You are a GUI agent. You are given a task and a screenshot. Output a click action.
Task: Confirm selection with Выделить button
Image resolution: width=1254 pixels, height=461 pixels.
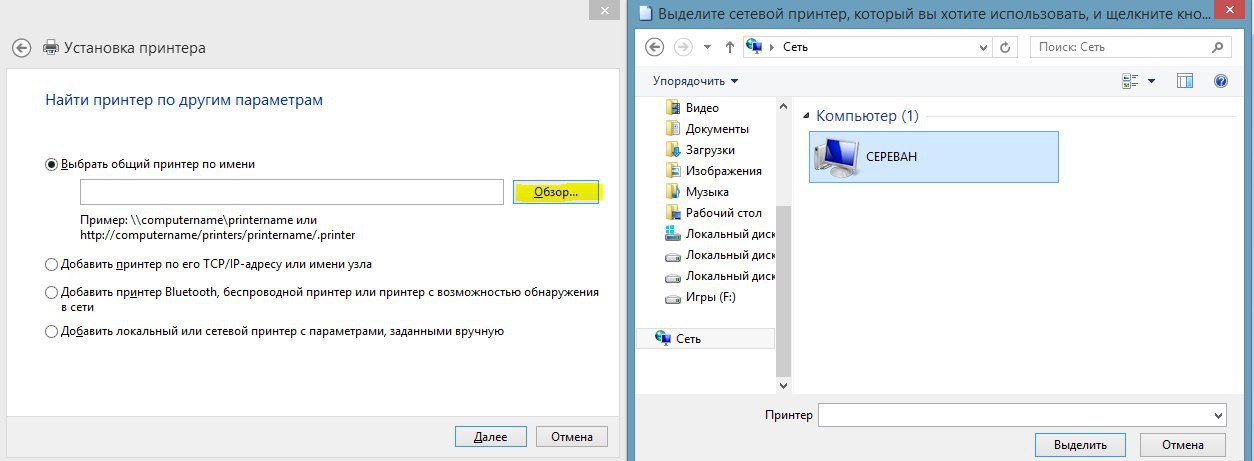pyautogui.click(x=1080, y=445)
